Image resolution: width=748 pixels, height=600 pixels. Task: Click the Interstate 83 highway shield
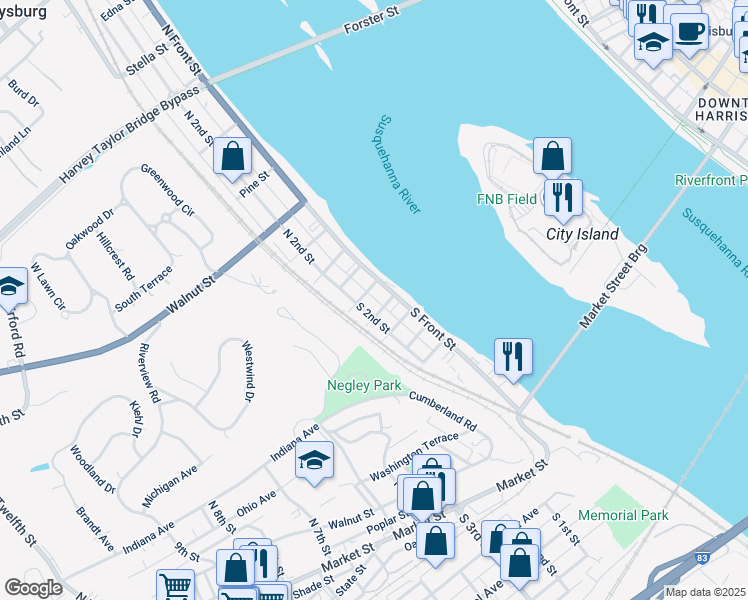(702, 558)
